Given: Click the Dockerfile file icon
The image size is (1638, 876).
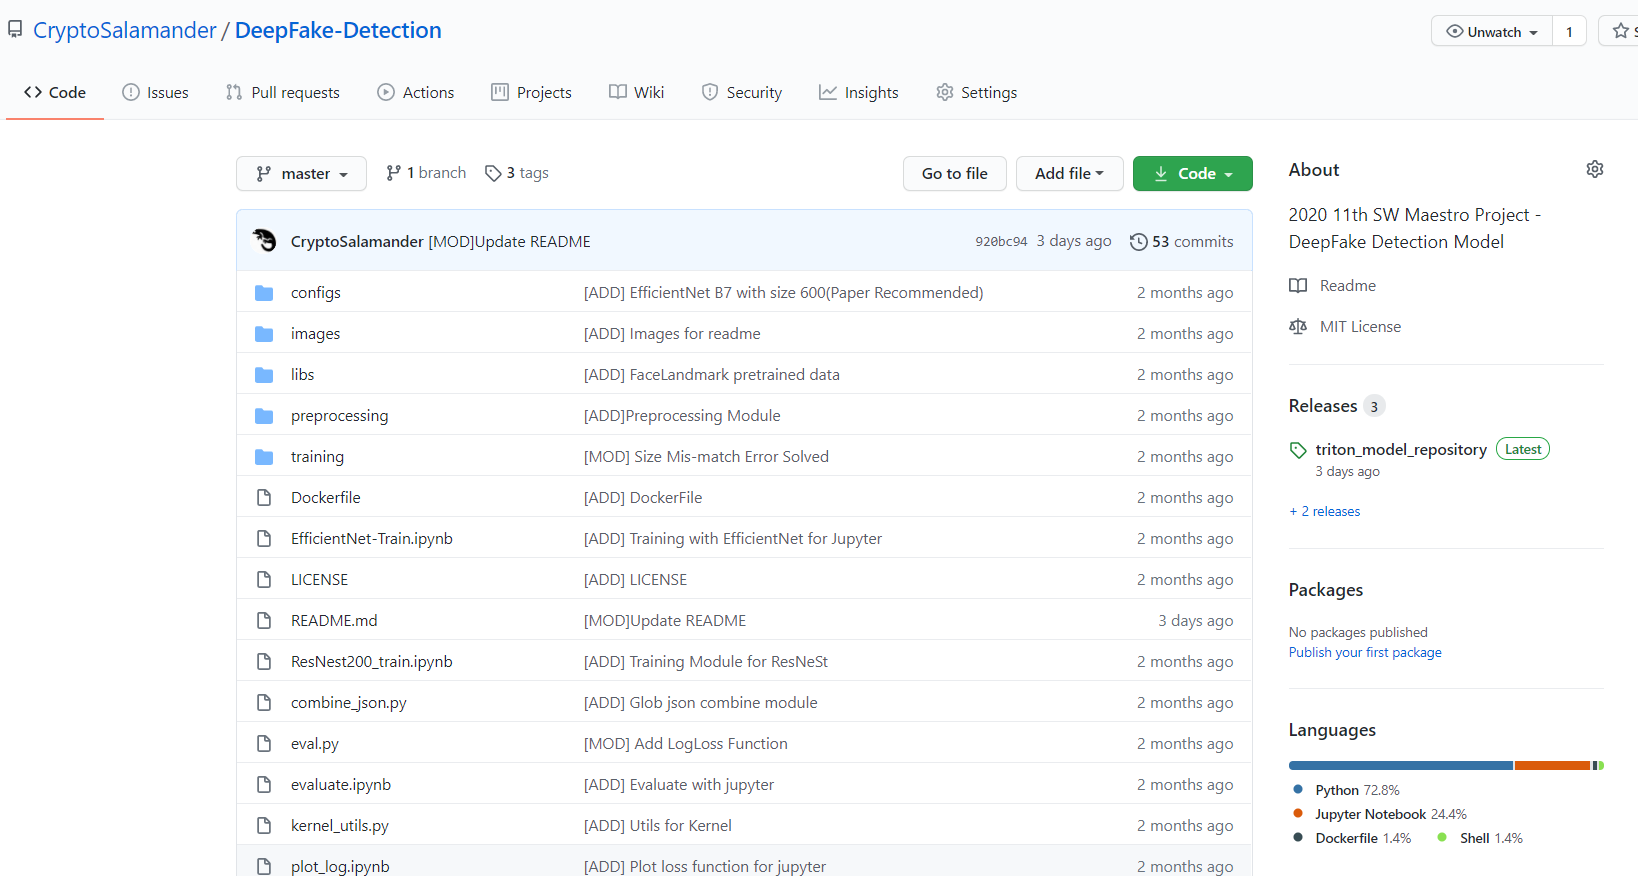Looking at the screenshot, I should tap(264, 498).
